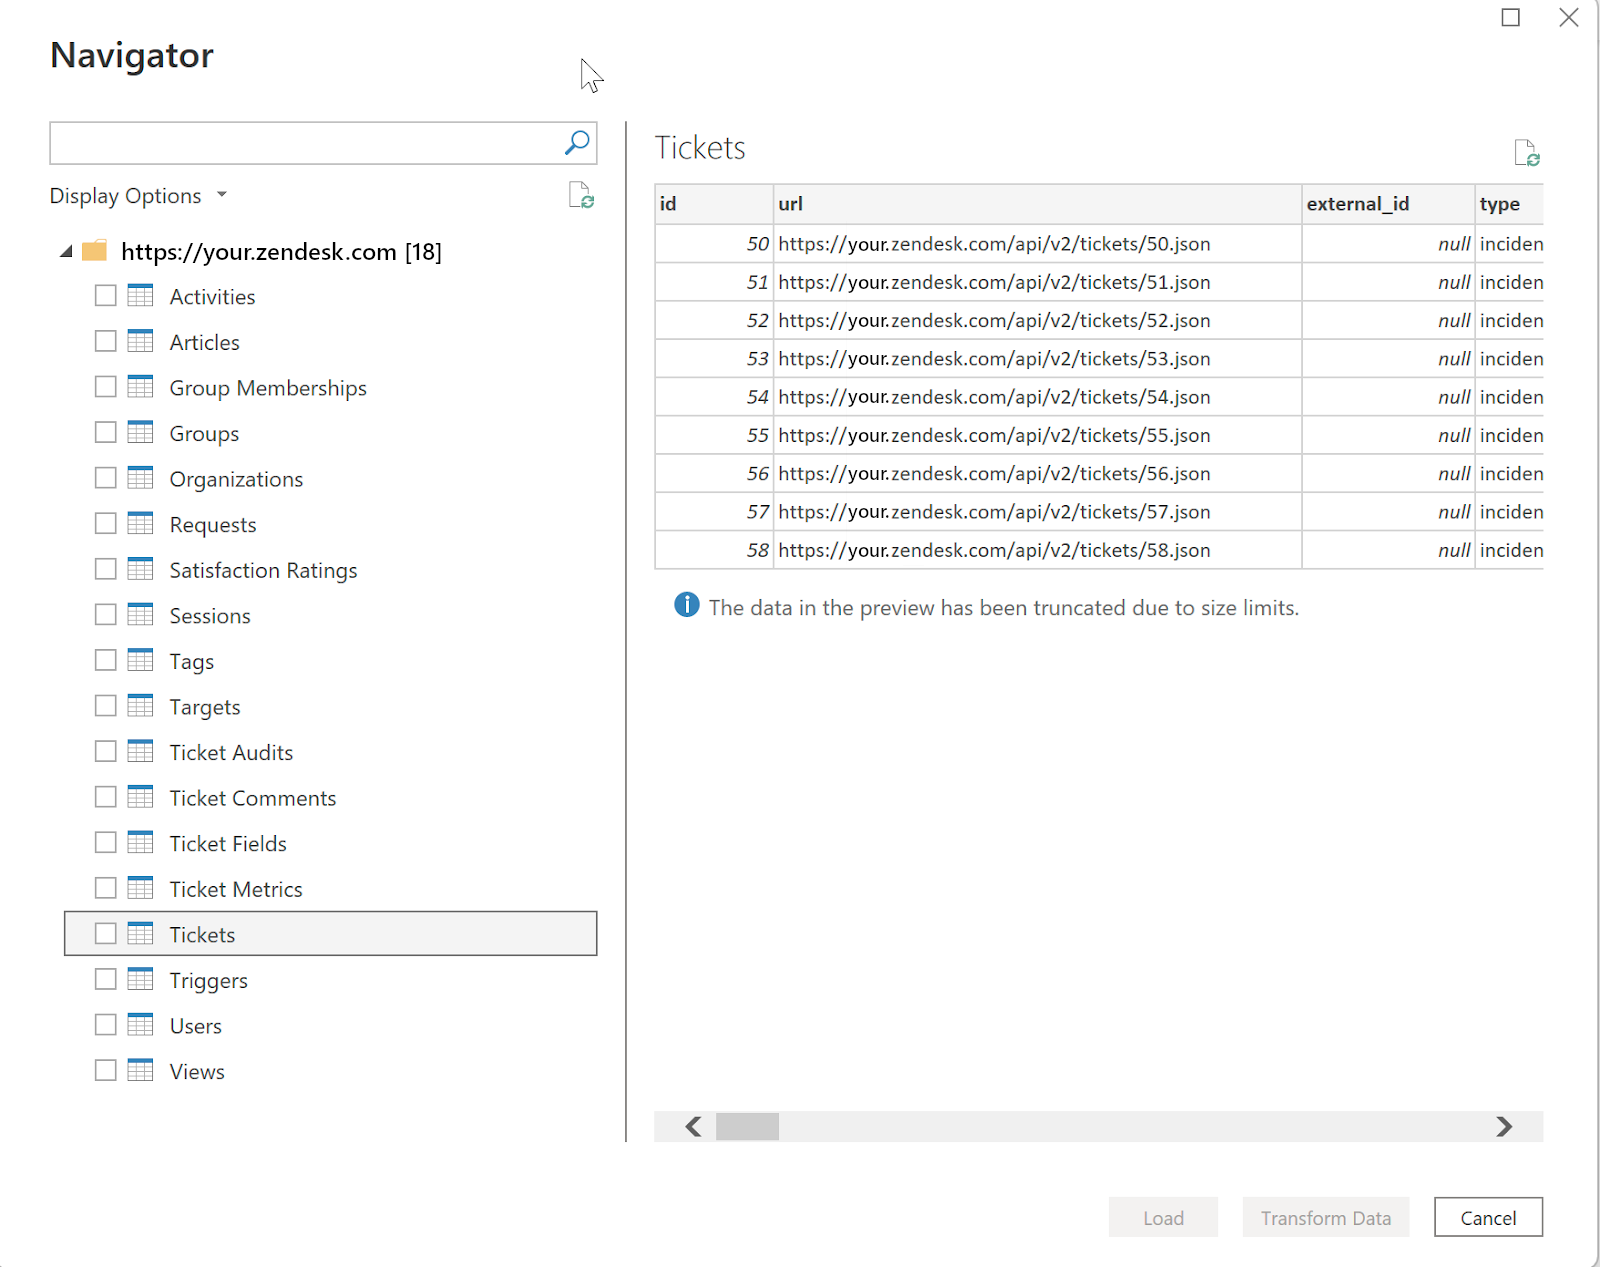Select Ticket Audits in the navigator tree

pyautogui.click(x=231, y=751)
